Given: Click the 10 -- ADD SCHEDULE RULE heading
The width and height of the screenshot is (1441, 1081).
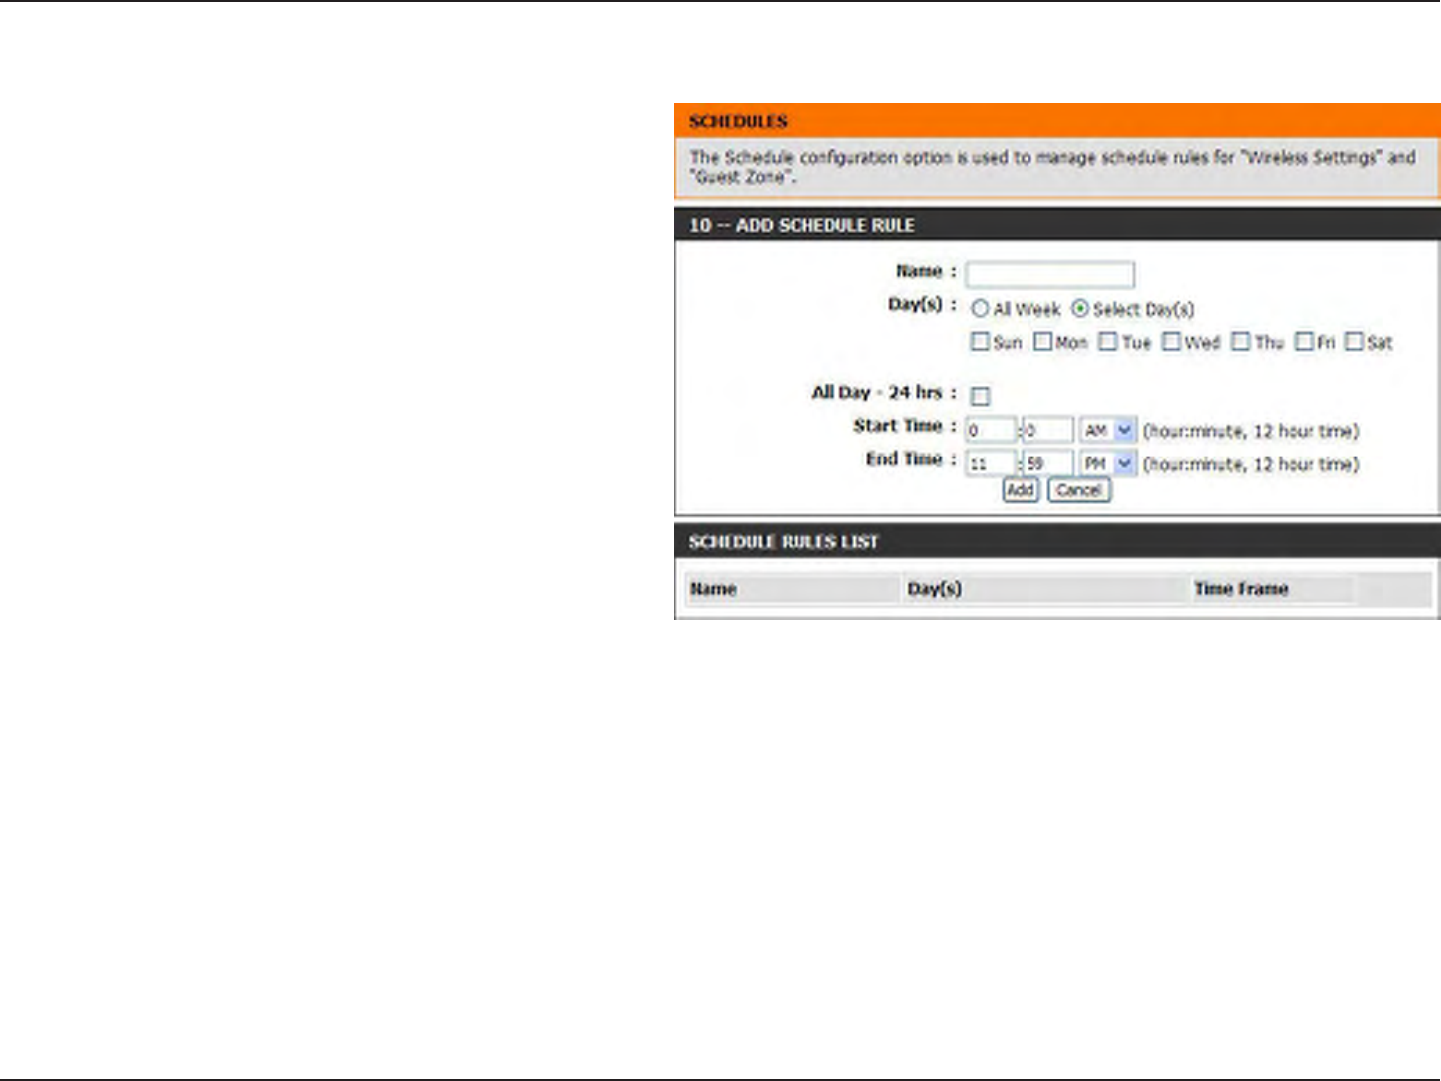Looking at the screenshot, I should pos(801,225).
